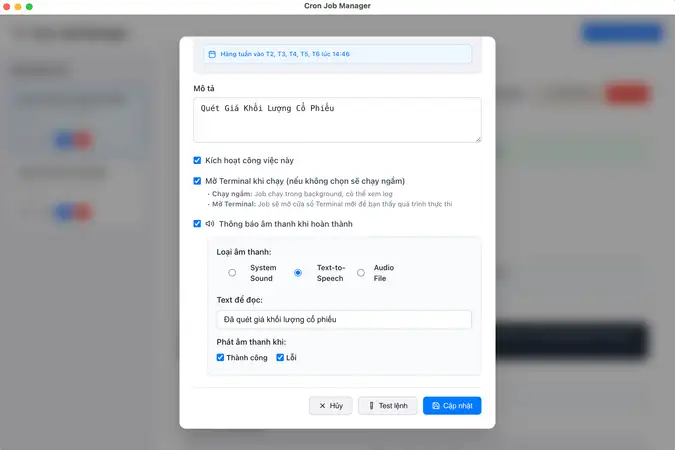The width and height of the screenshot is (675, 450).
Task: Click the calendar icon in the schedule summary
Action: 212,54
